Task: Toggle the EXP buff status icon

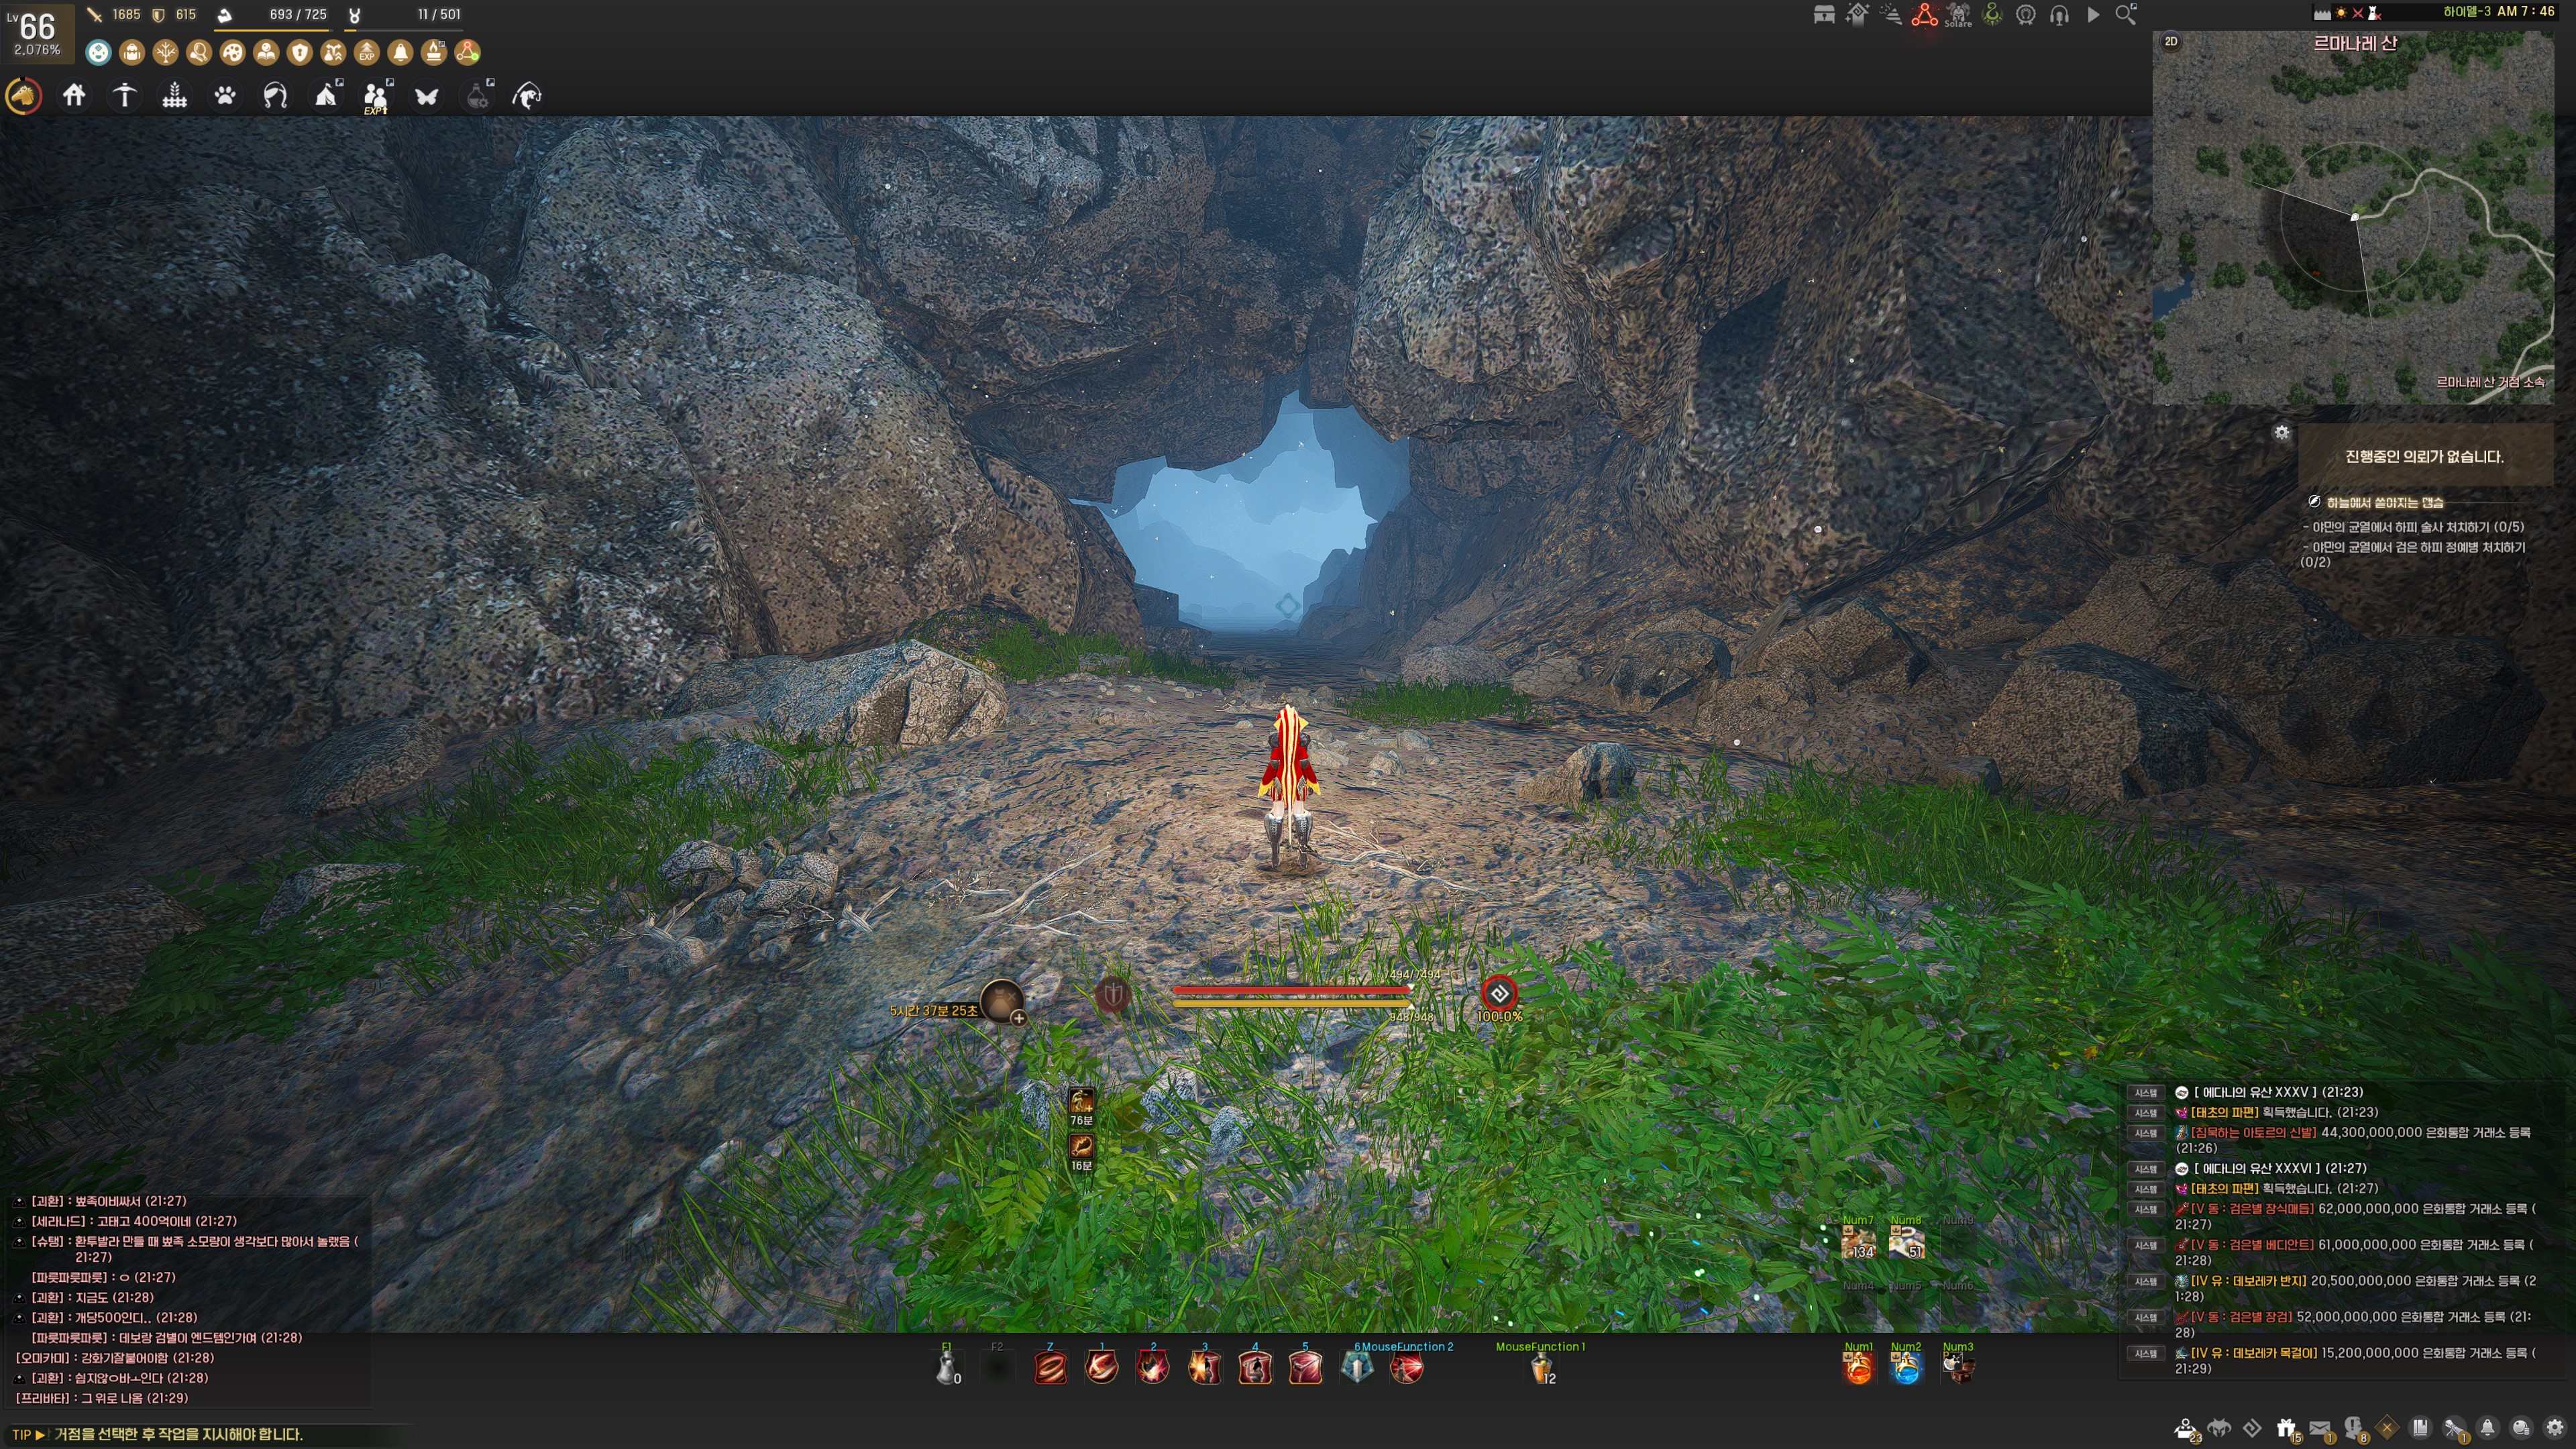Action: (367, 52)
